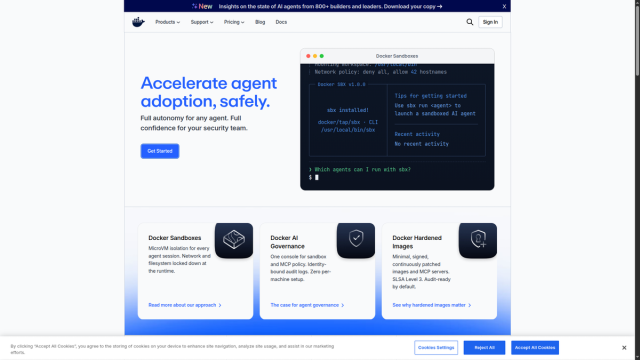The height and width of the screenshot is (360, 640).
Task: Close the cookie consent bar
Action: coord(624,348)
